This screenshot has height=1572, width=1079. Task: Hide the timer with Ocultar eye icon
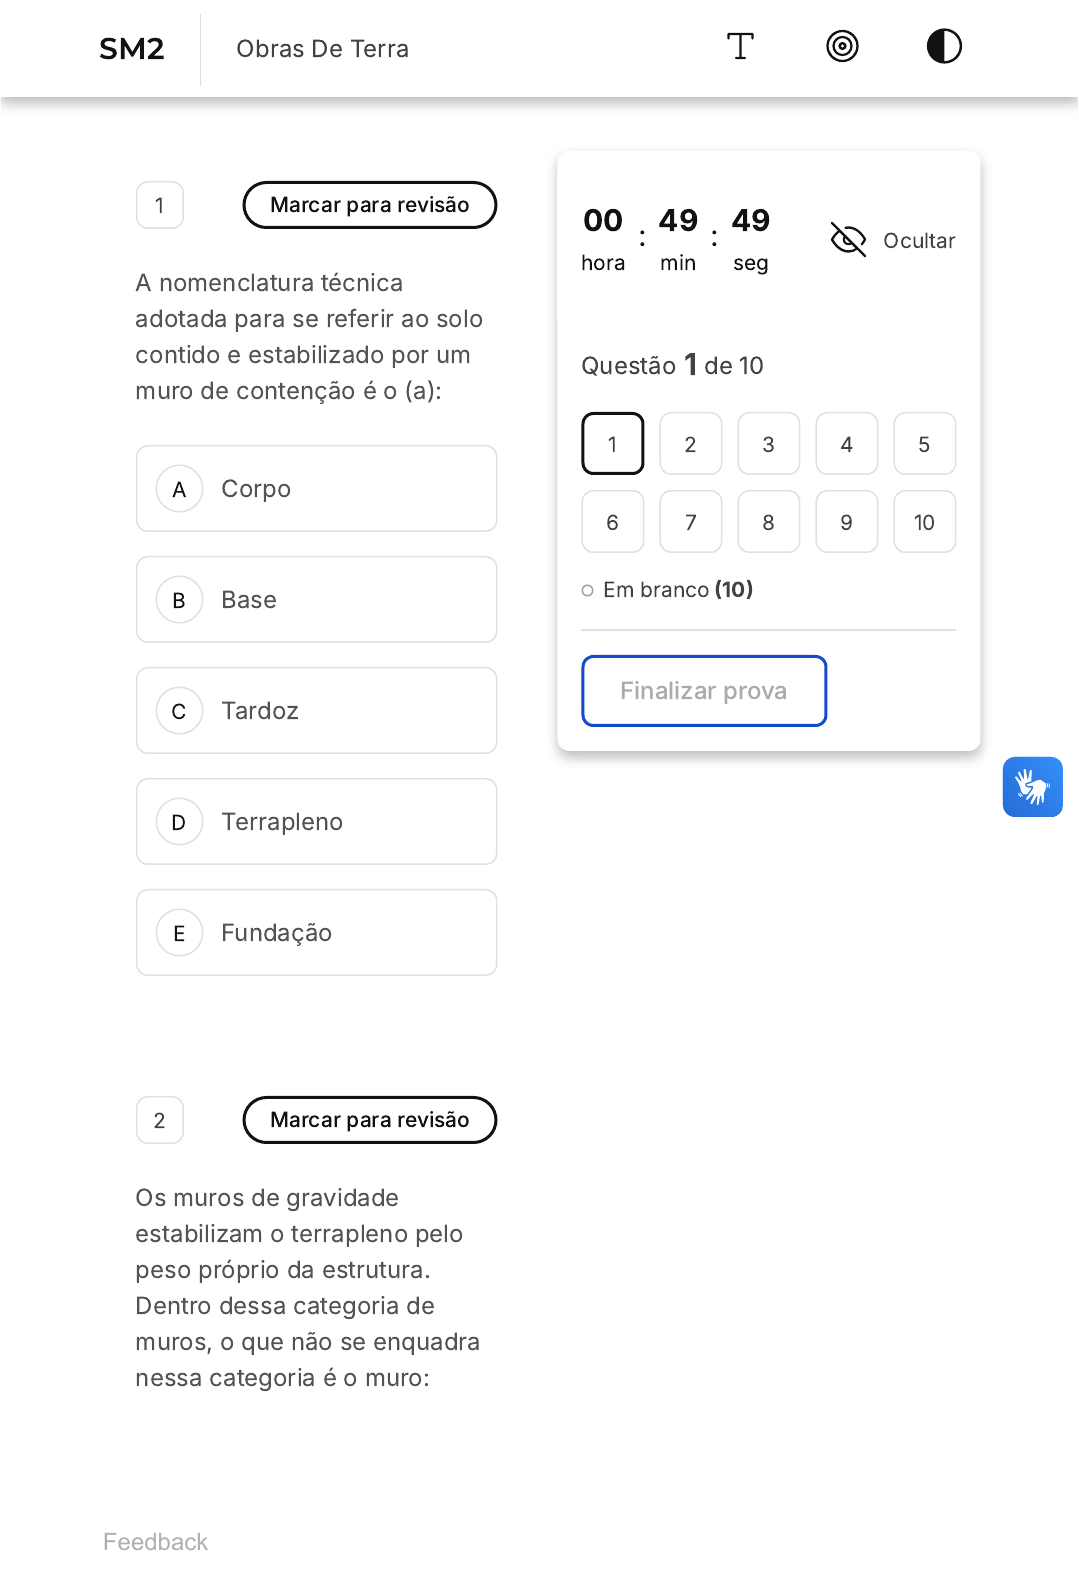click(849, 240)
